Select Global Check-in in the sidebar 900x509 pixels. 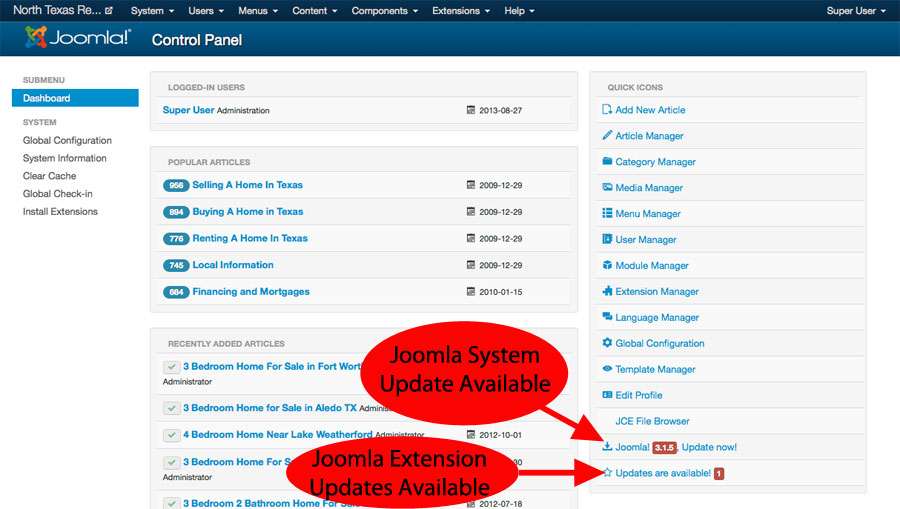pos(57,193)
